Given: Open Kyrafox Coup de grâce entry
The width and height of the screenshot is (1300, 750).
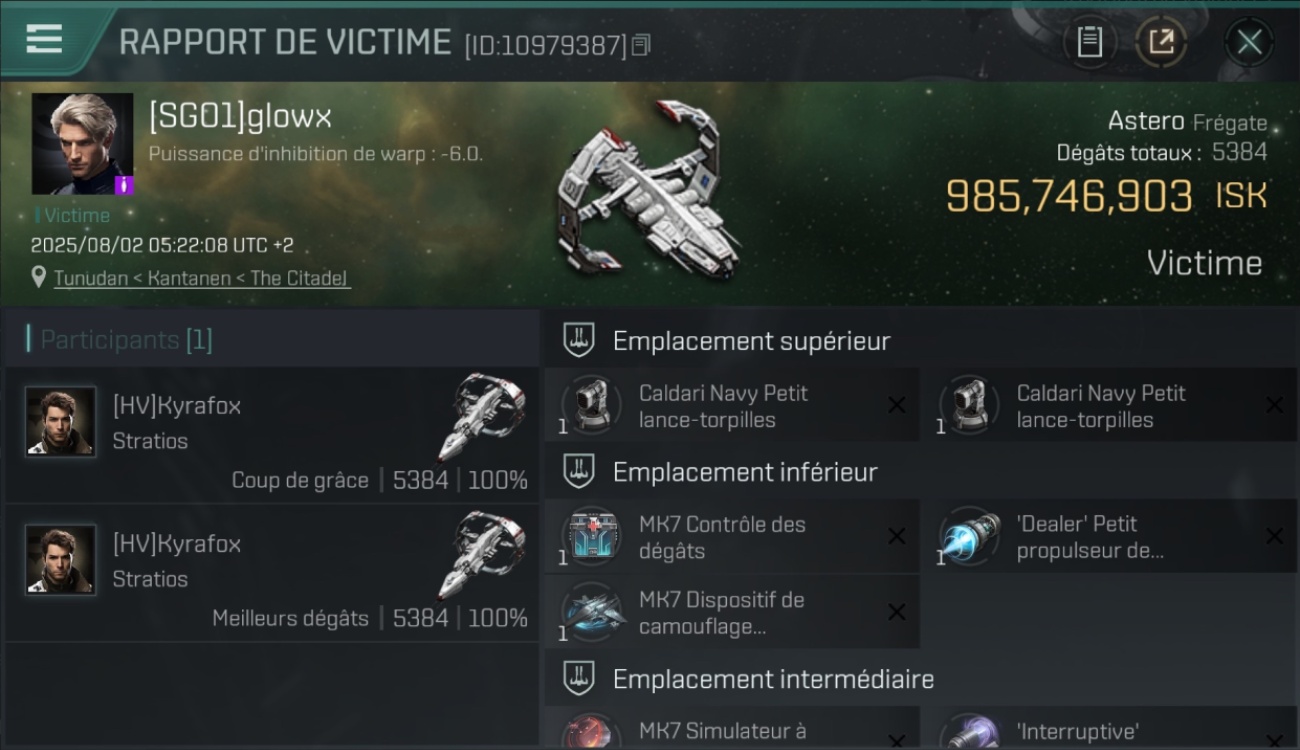Looking at the screenshot, I should [272, 435].
